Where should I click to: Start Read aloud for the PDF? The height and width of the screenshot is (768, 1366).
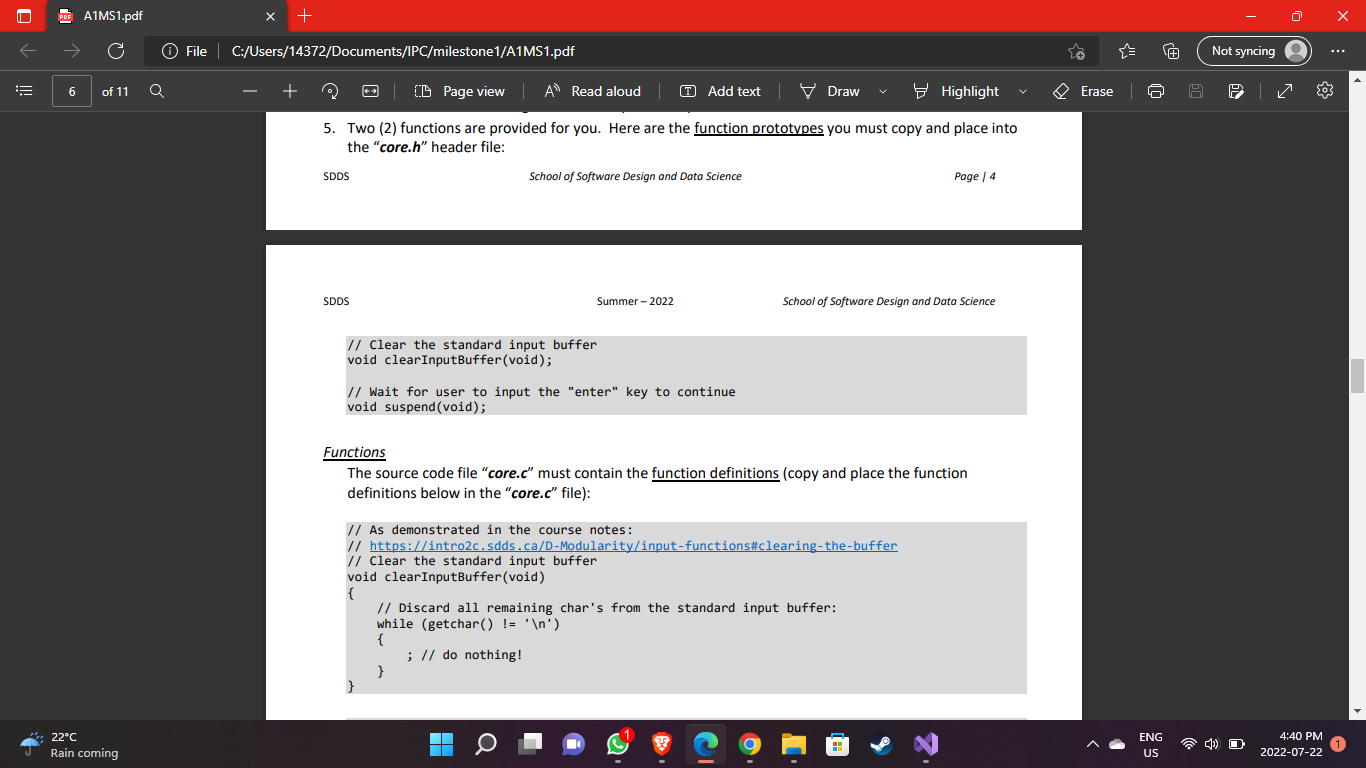click(593, 91)
